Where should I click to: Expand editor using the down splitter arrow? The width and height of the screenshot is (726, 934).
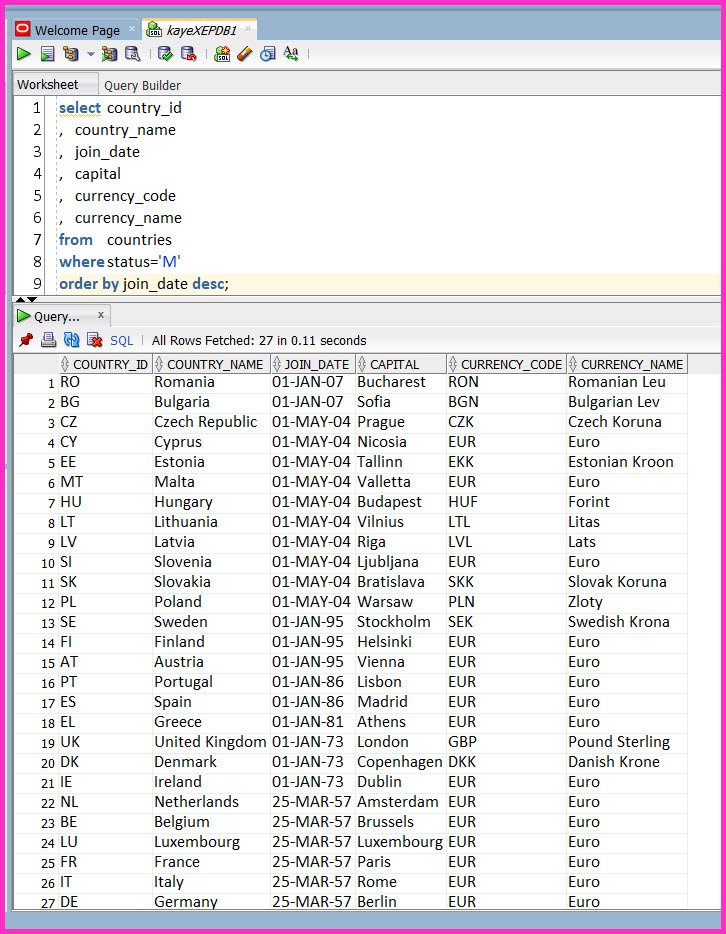pyautogui.click(x=32, y=299)
